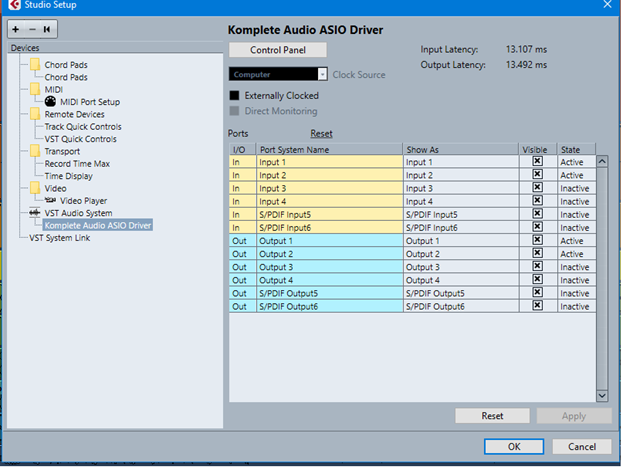Click State cell of Output 1 row
This screenshot has height=467, width=623.
click(576, 241)
